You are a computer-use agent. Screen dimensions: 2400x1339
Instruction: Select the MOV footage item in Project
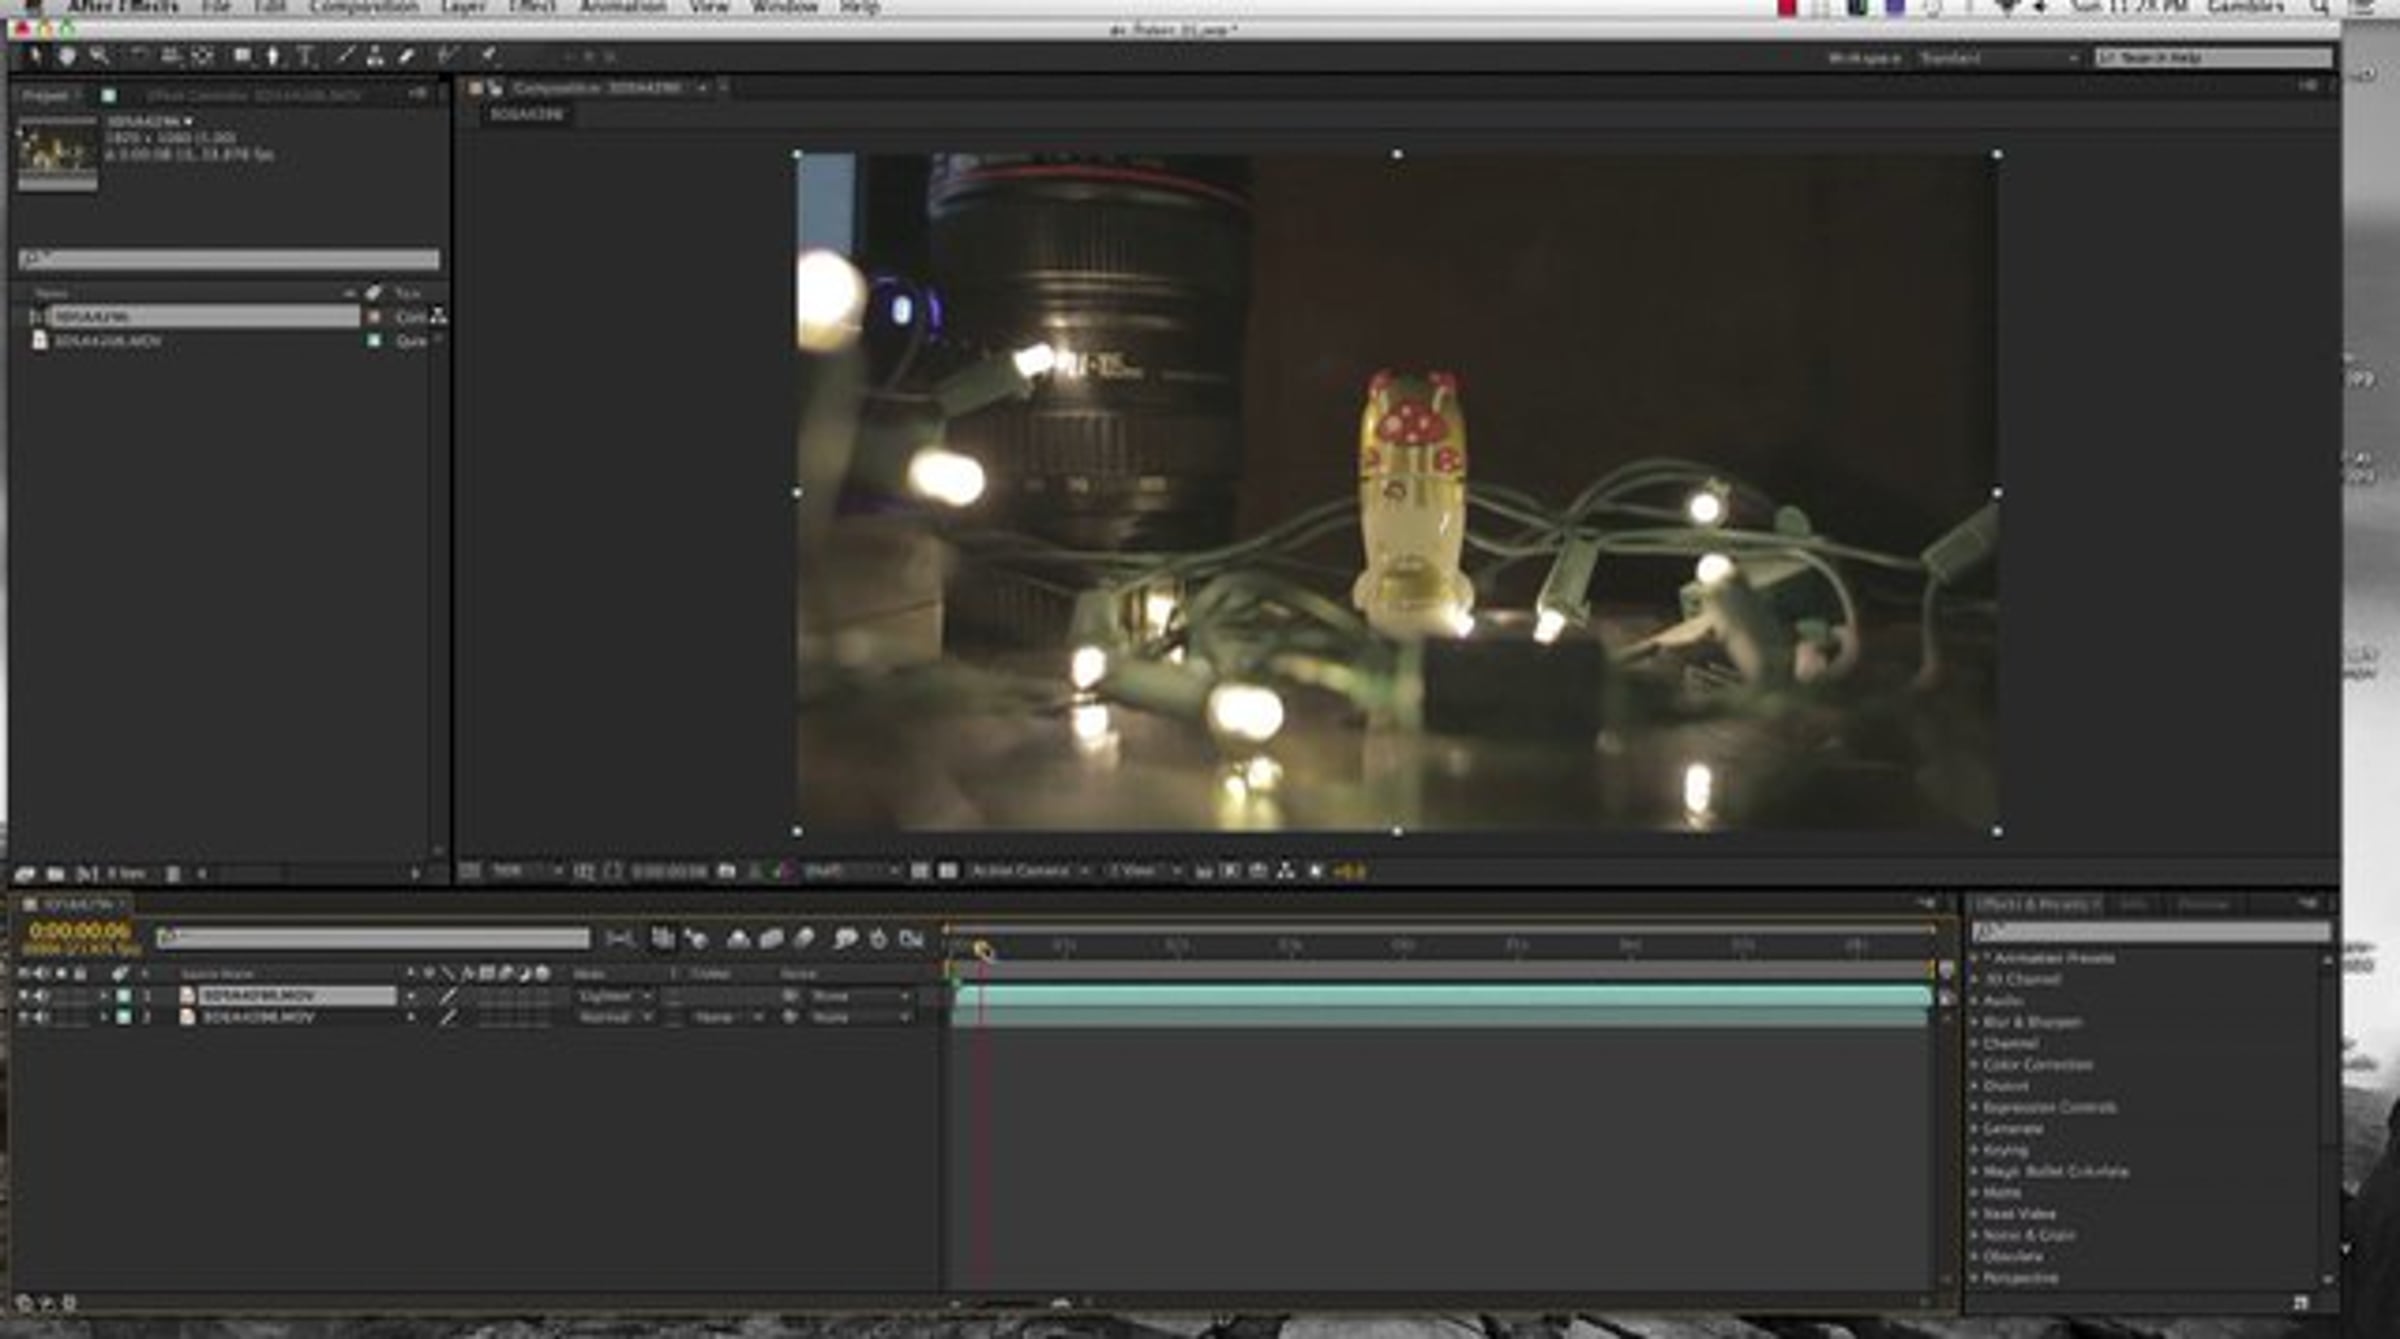[x=108, y=341]
